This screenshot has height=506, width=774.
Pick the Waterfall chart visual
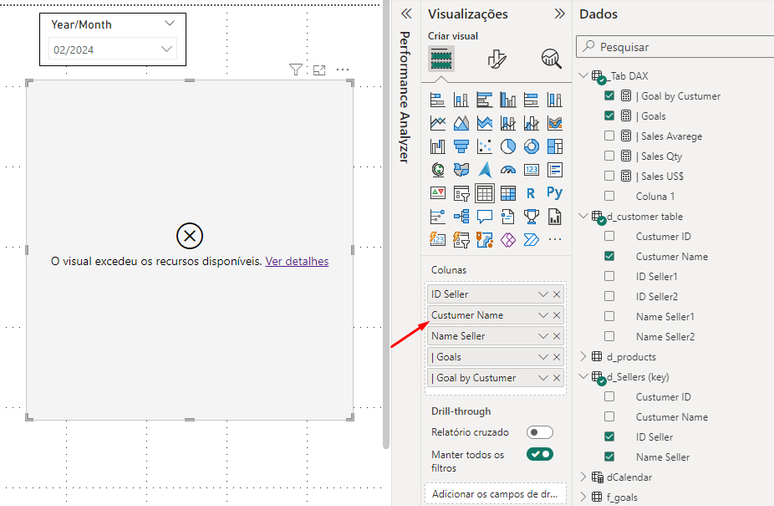point(437,146)
